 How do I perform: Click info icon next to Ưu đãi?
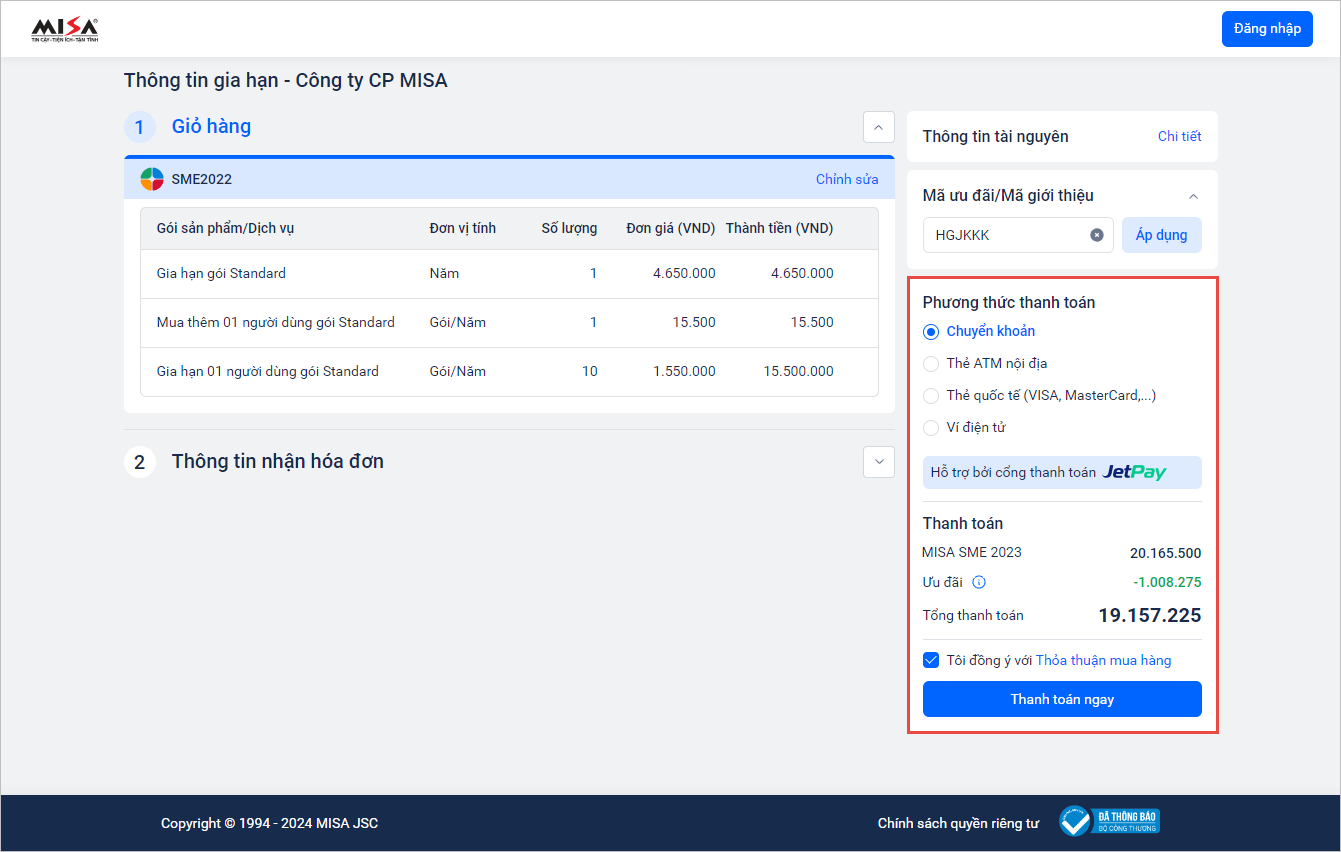(979, 582)
